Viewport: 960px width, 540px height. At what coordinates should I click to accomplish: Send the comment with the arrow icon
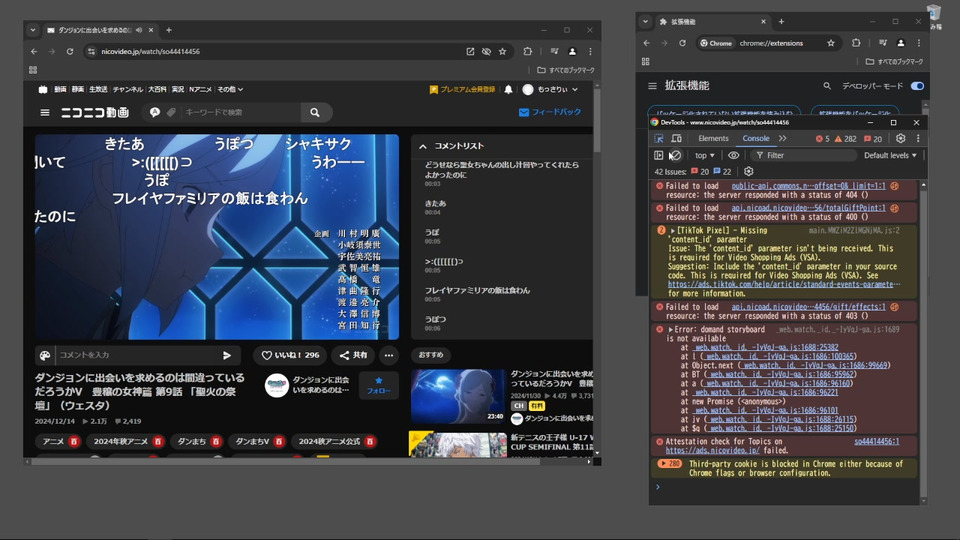tap(227, 355)
